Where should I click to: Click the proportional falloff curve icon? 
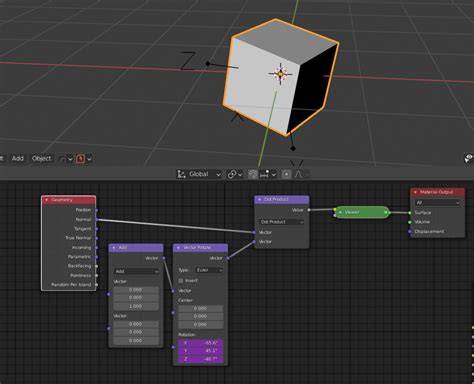click(x=298, y=174)
